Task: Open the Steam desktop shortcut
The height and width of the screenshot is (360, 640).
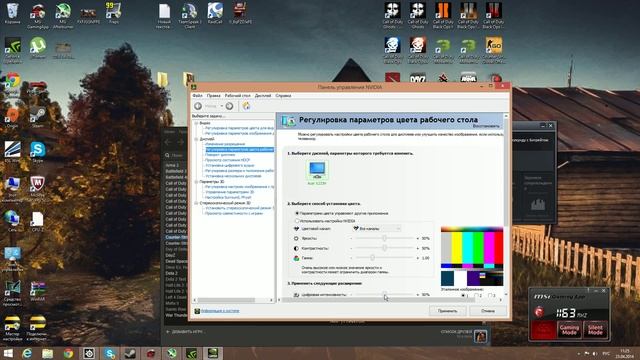Action: (38, 118)
